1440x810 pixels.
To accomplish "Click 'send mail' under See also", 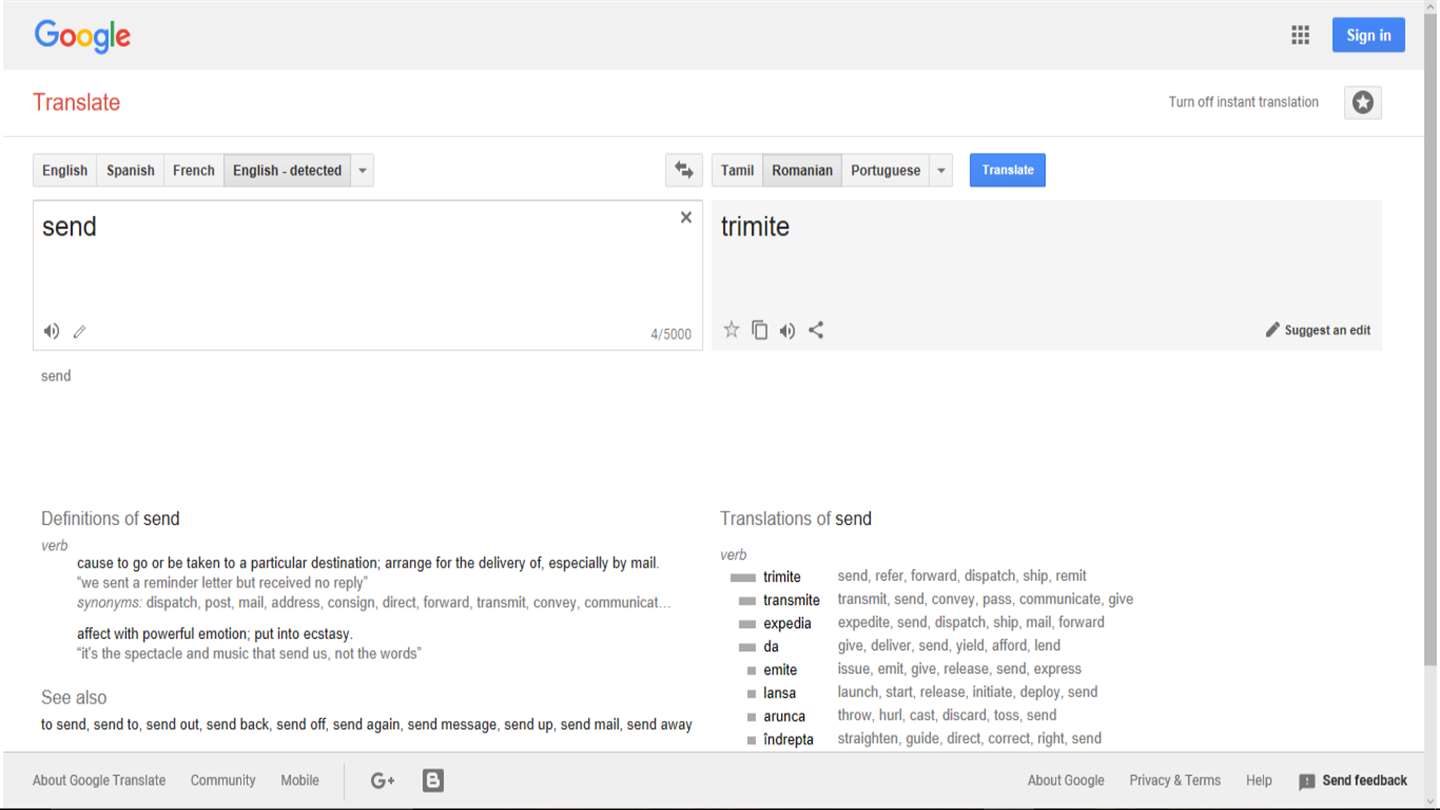I will pyautogui.click(x=591, y=724).
